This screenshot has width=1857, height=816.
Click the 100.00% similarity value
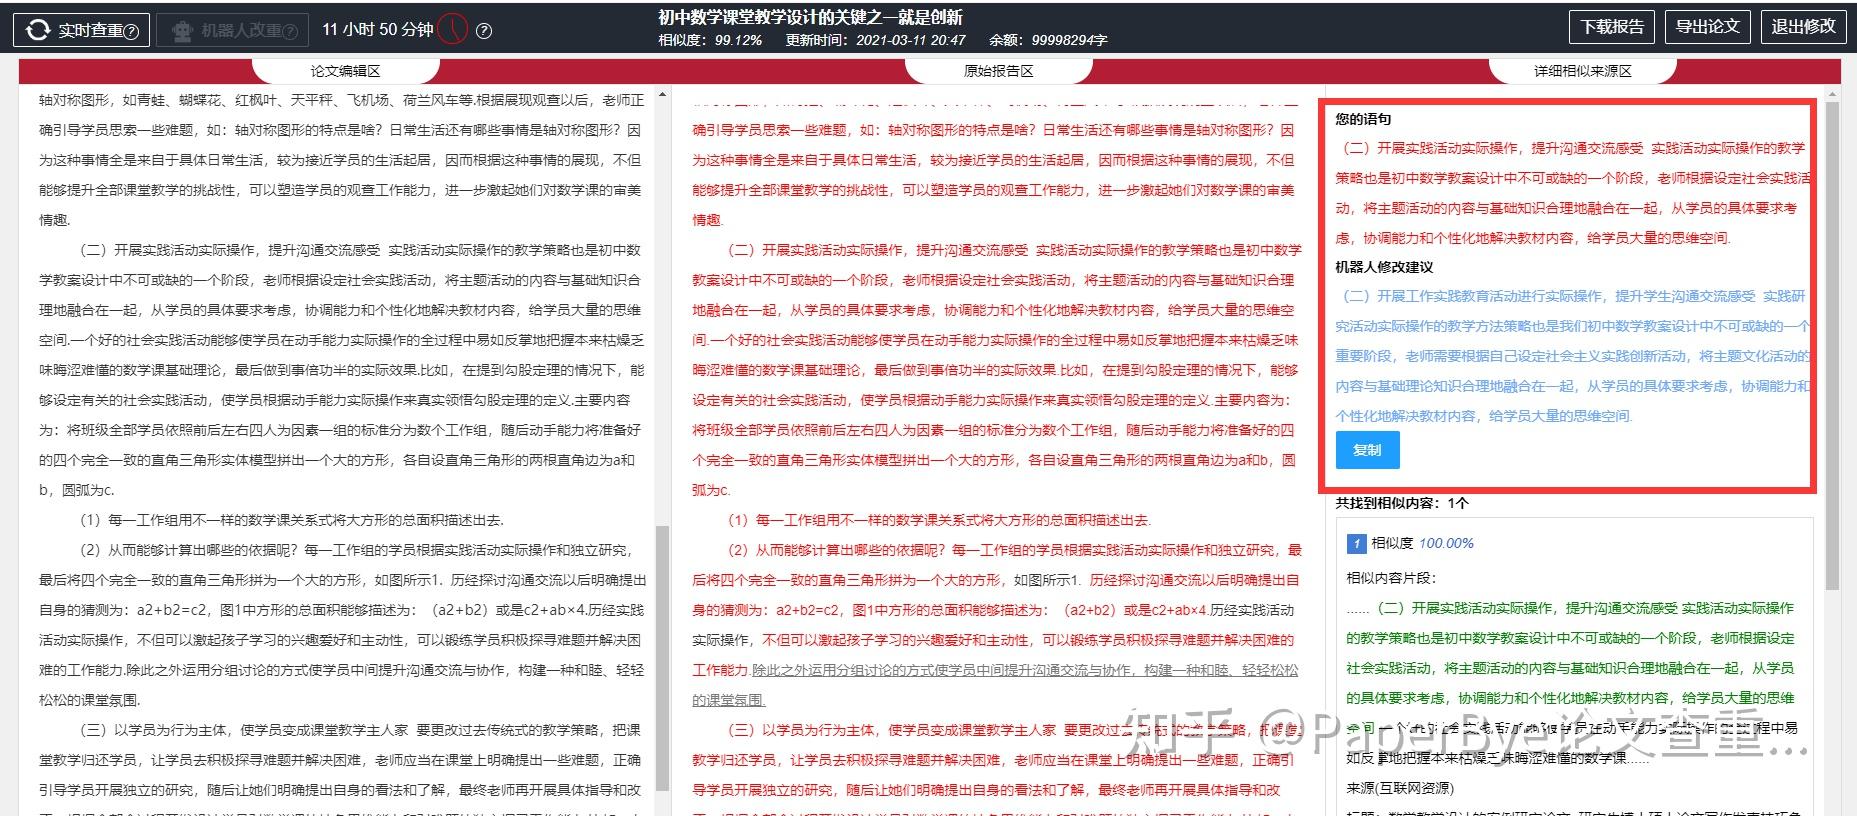click(x=1446, y=543)
